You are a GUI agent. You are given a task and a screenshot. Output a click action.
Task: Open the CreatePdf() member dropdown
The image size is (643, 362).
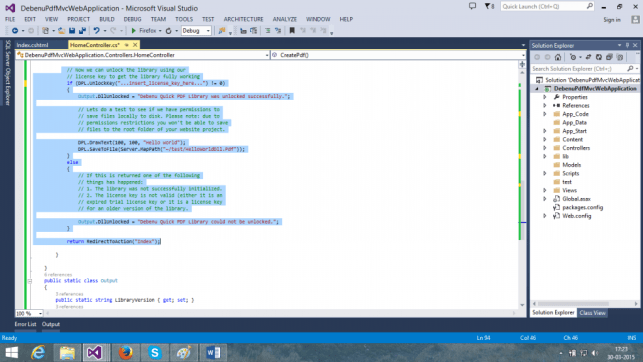click(398, 55)
